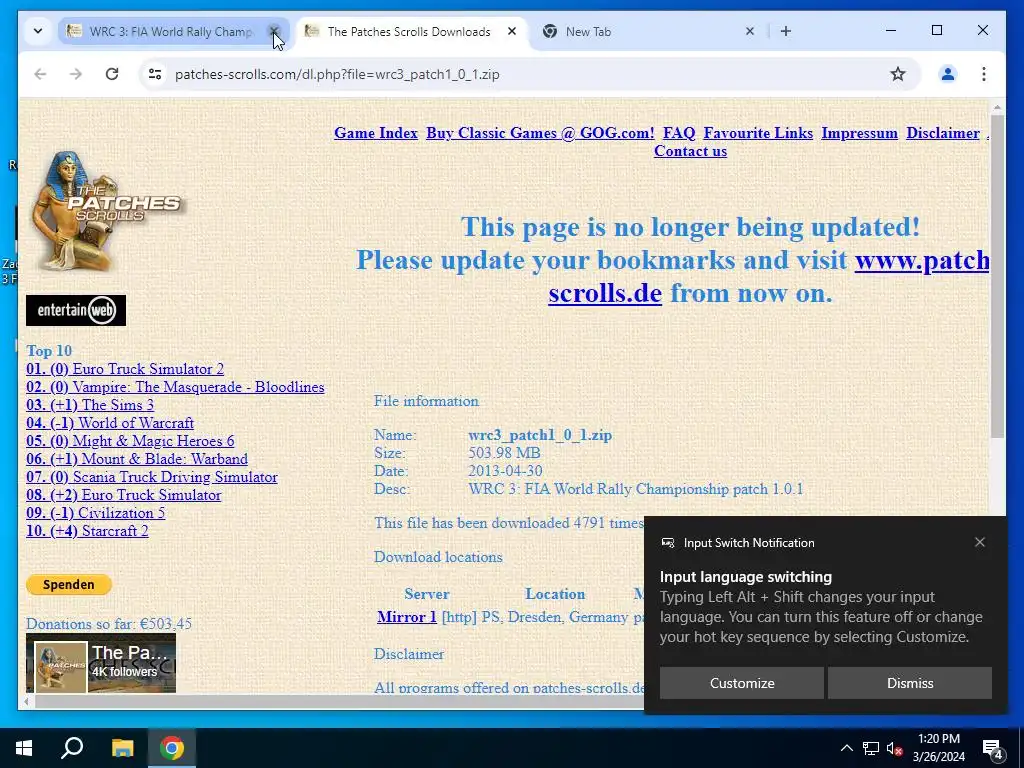Select the 2013-04-30 date value
The width and height of the screenshot is (1024, 768).
click(504, 471)
